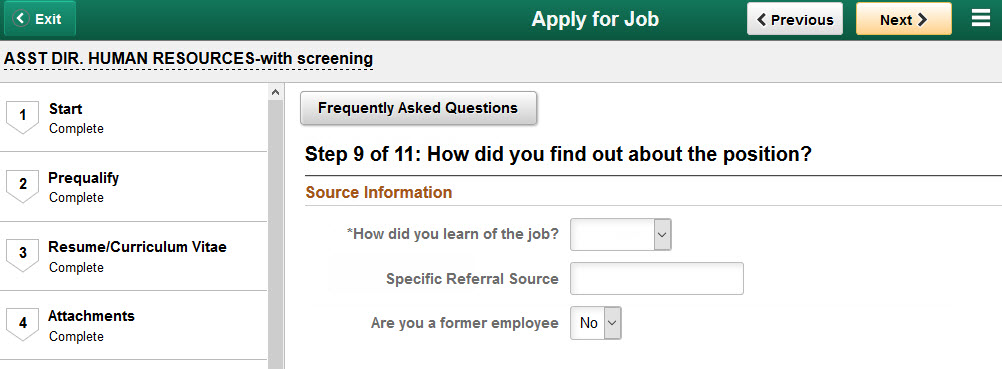Open Frequently Asked Questions
The height and width of the screenshot is (369, 1002).
click(419, 108)
